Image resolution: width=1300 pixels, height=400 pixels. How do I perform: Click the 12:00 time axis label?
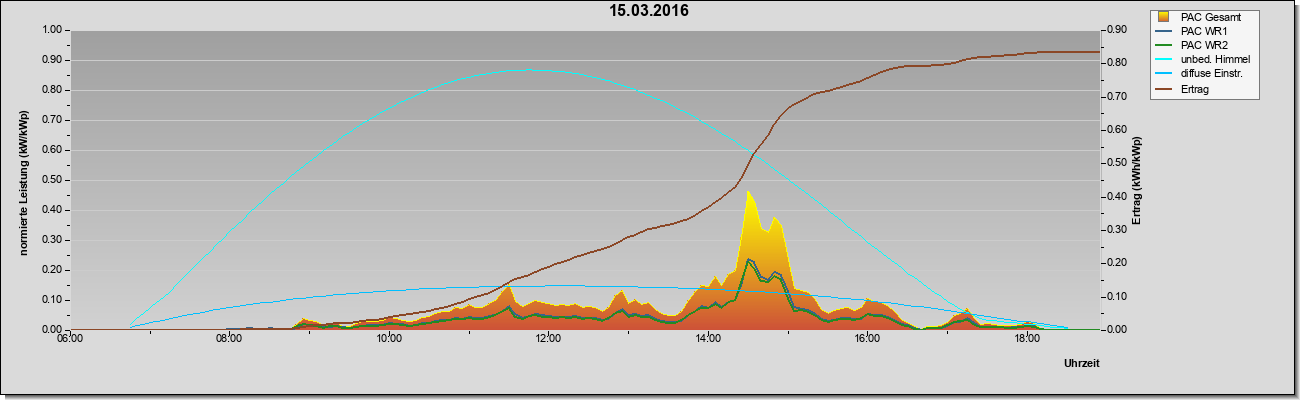coord(548,340)
